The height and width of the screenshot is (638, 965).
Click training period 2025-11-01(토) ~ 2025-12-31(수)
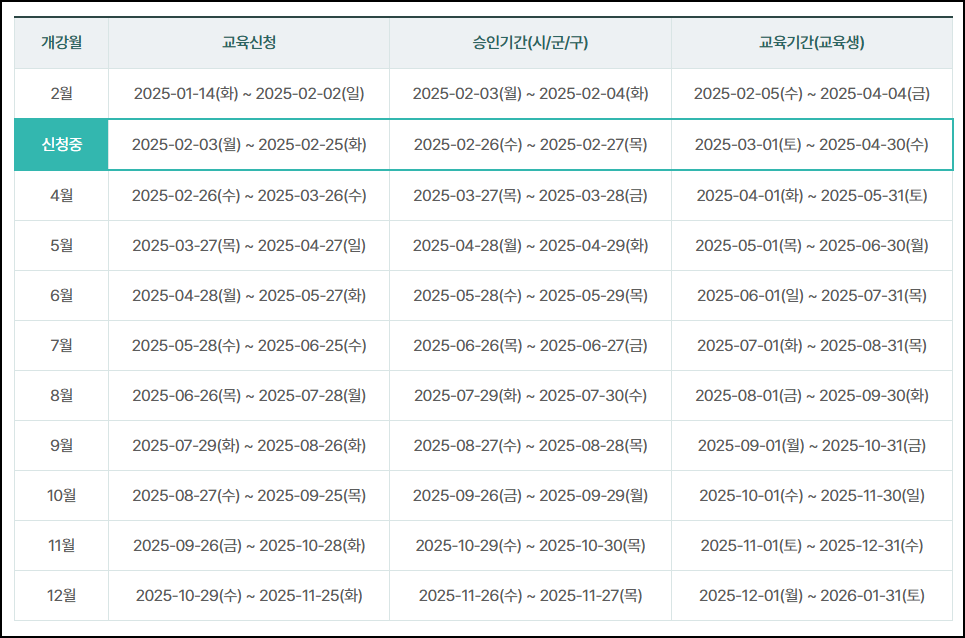click(x=812, y=545)
